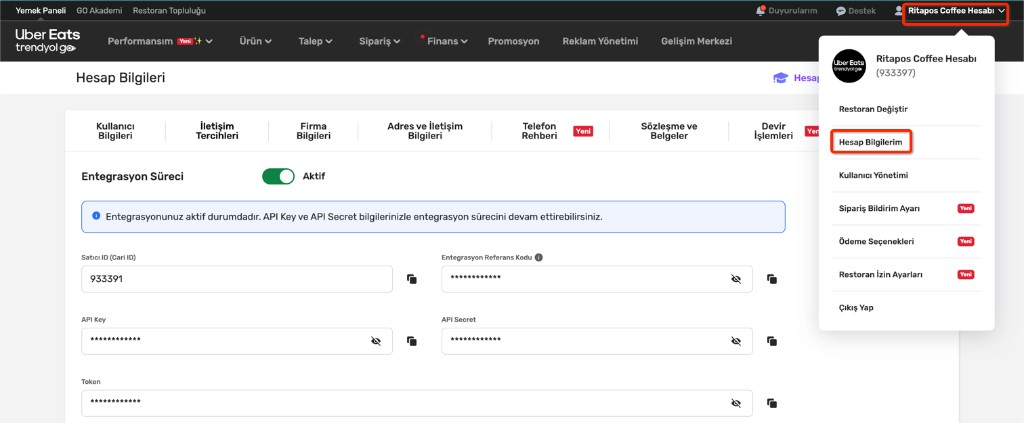Viewport: 1024px width, 423px height.
Task: Open the Adres ve İletişim Bilgileri tab
Action: [x=425, y=131]
